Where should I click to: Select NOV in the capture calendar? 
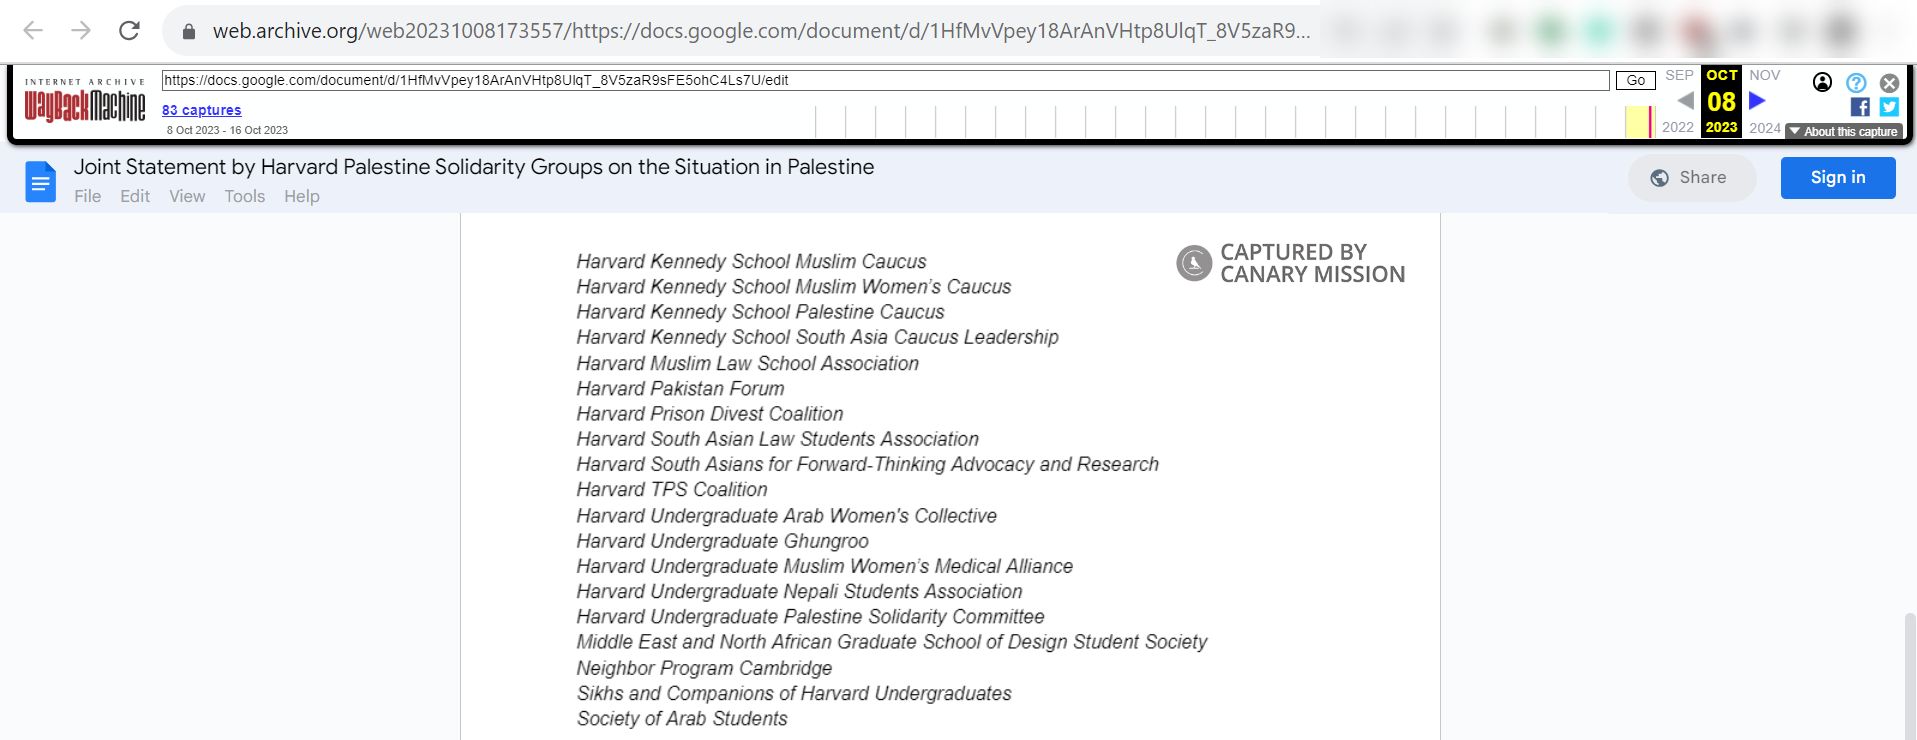pos(1765,75)
